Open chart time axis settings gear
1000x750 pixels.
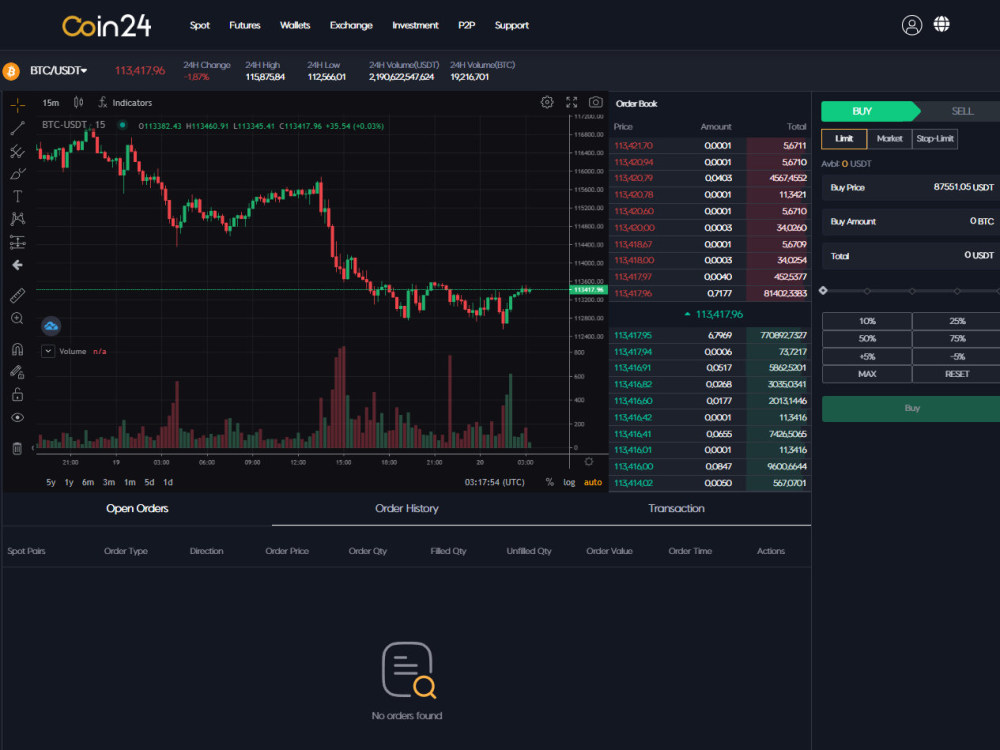tap(589, 462)
